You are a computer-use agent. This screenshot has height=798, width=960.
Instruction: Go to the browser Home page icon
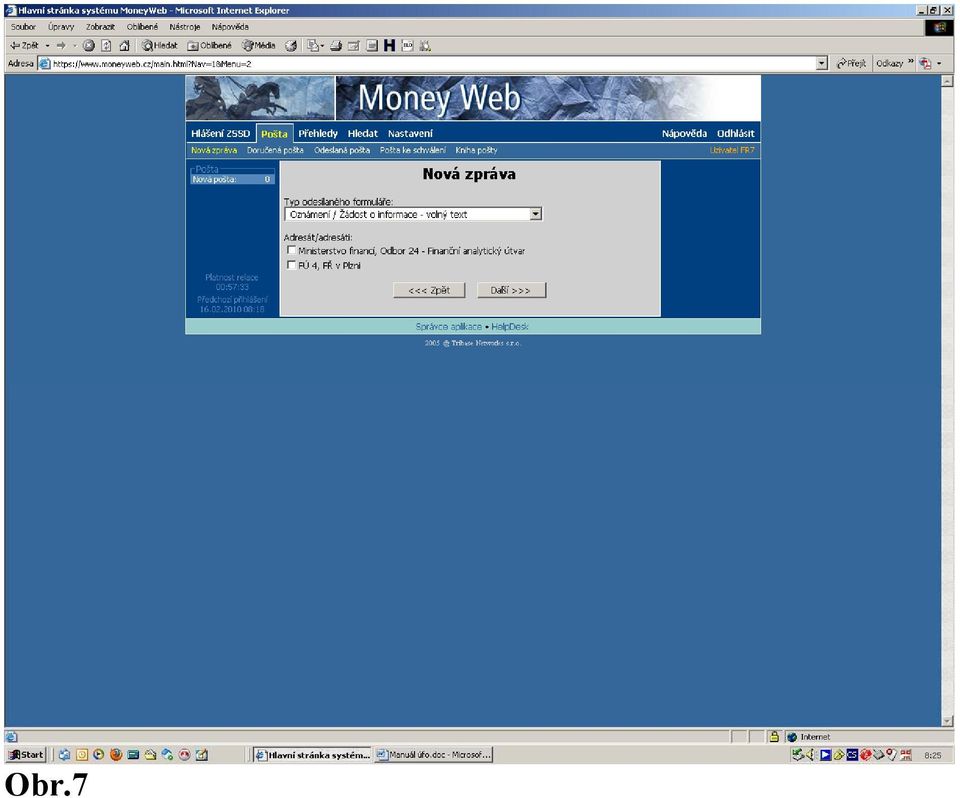coord(124,45)
